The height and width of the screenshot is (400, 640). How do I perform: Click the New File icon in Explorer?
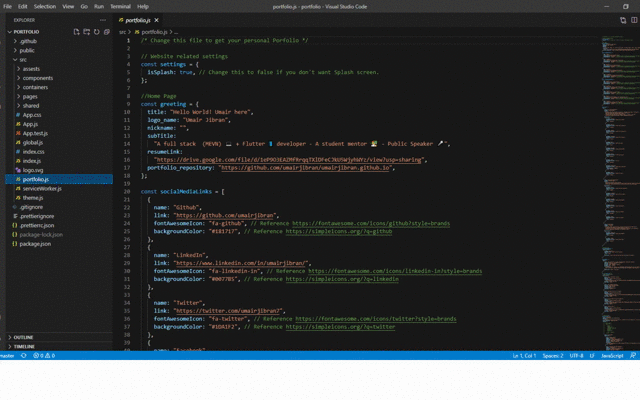[x=76, y=32]
